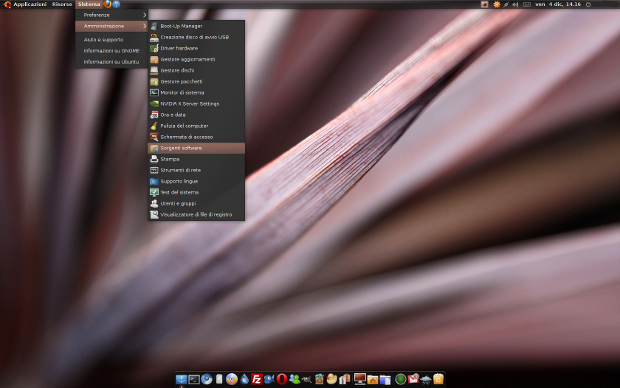Open Supporto lingue
This screenshot has height=388, width=620.
(x=197, y=181)
